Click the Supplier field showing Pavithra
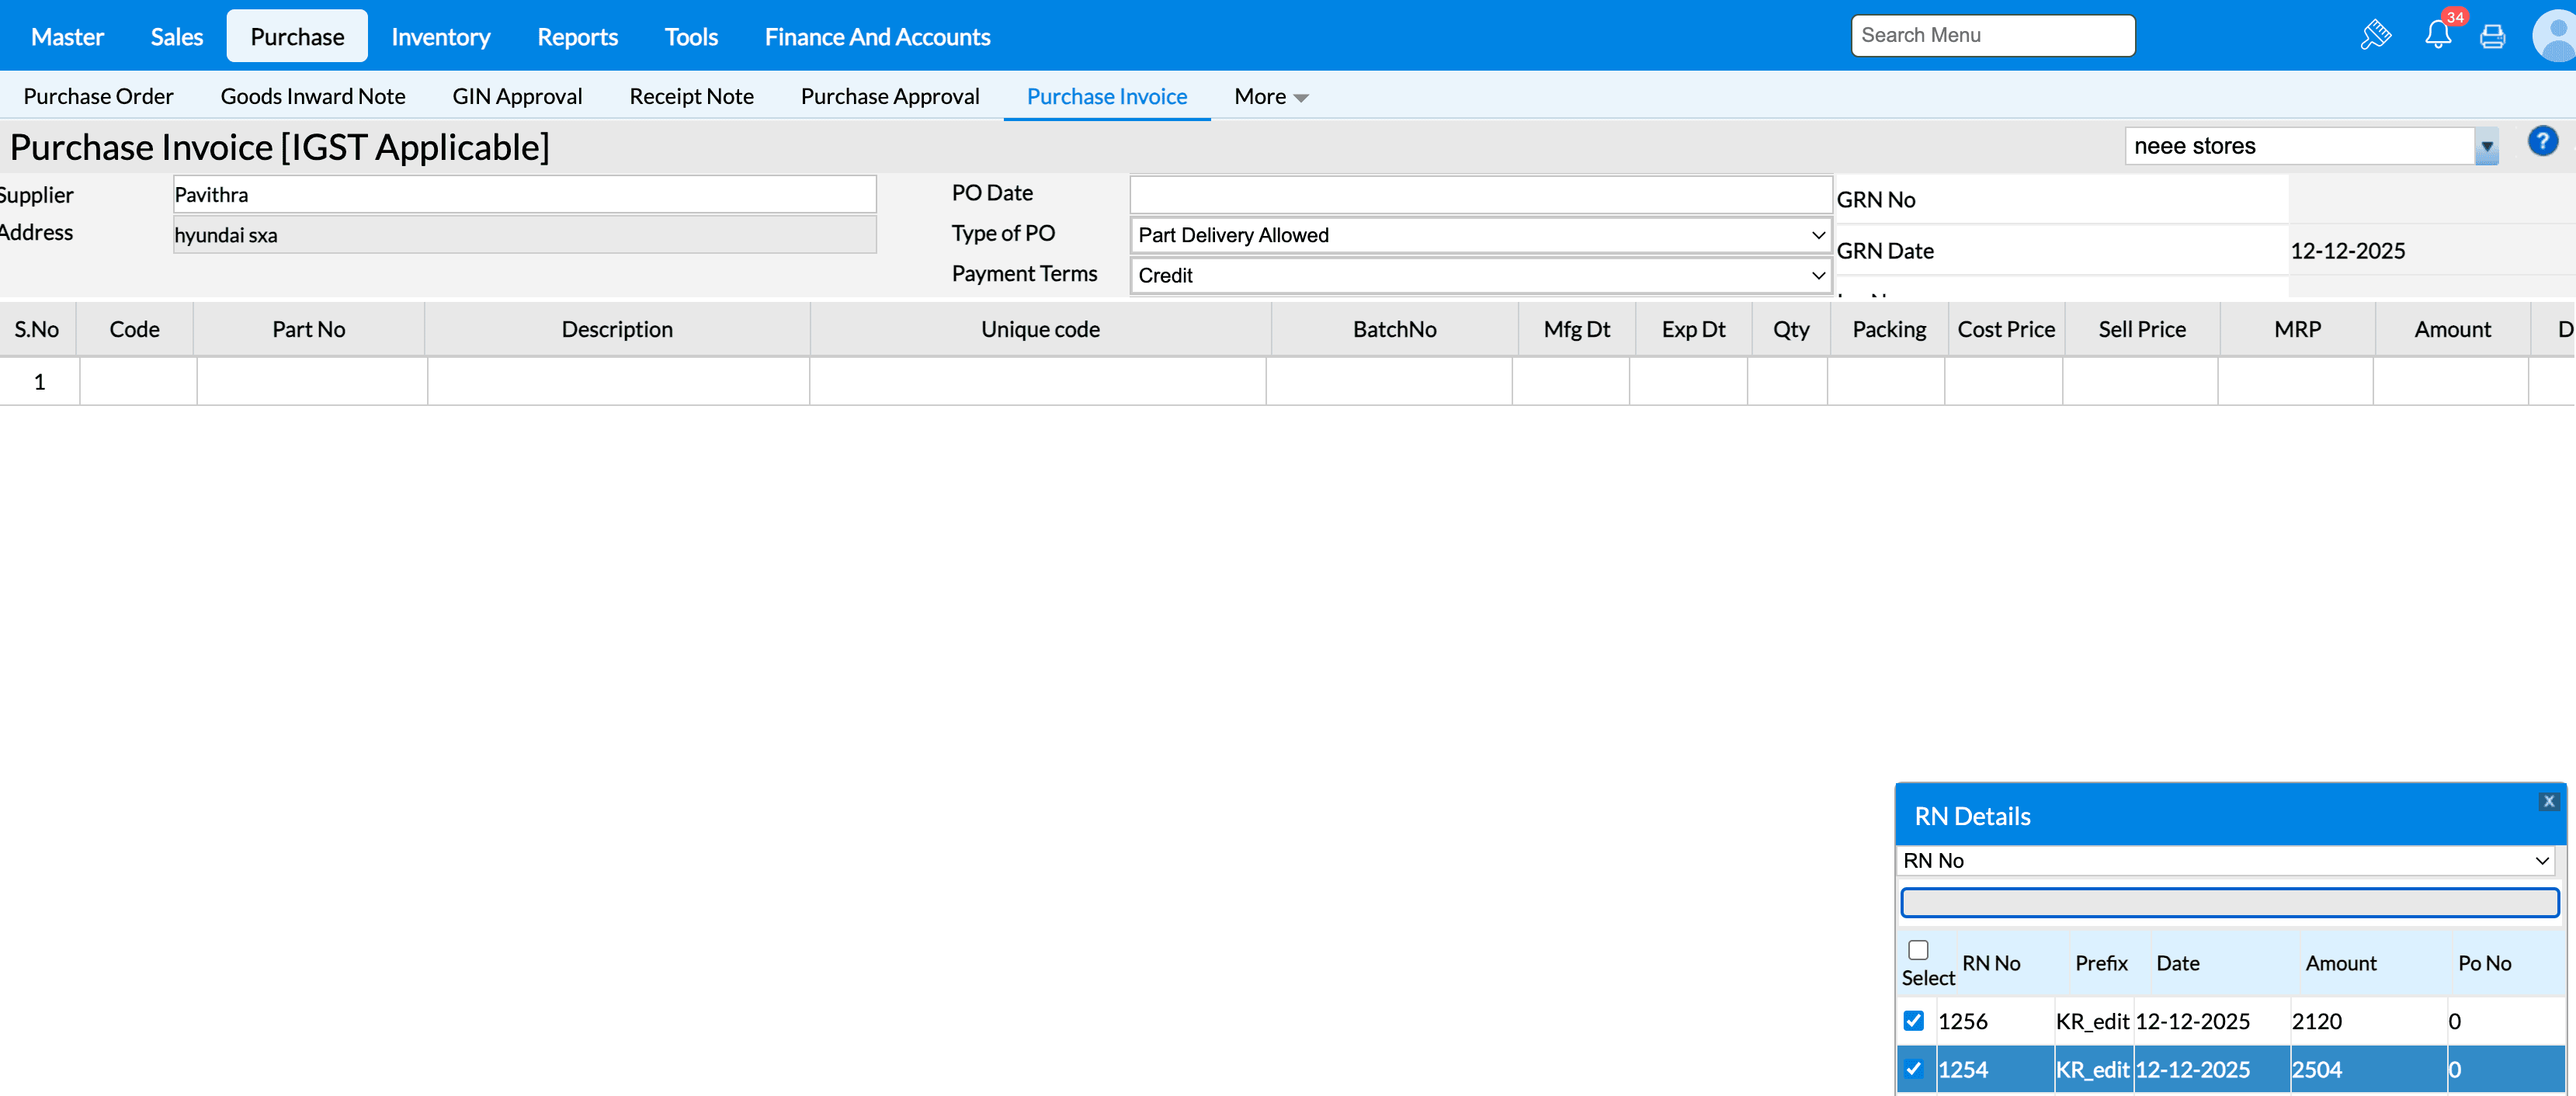This screenshot has width=2576, height=1096. click(524, 195)
